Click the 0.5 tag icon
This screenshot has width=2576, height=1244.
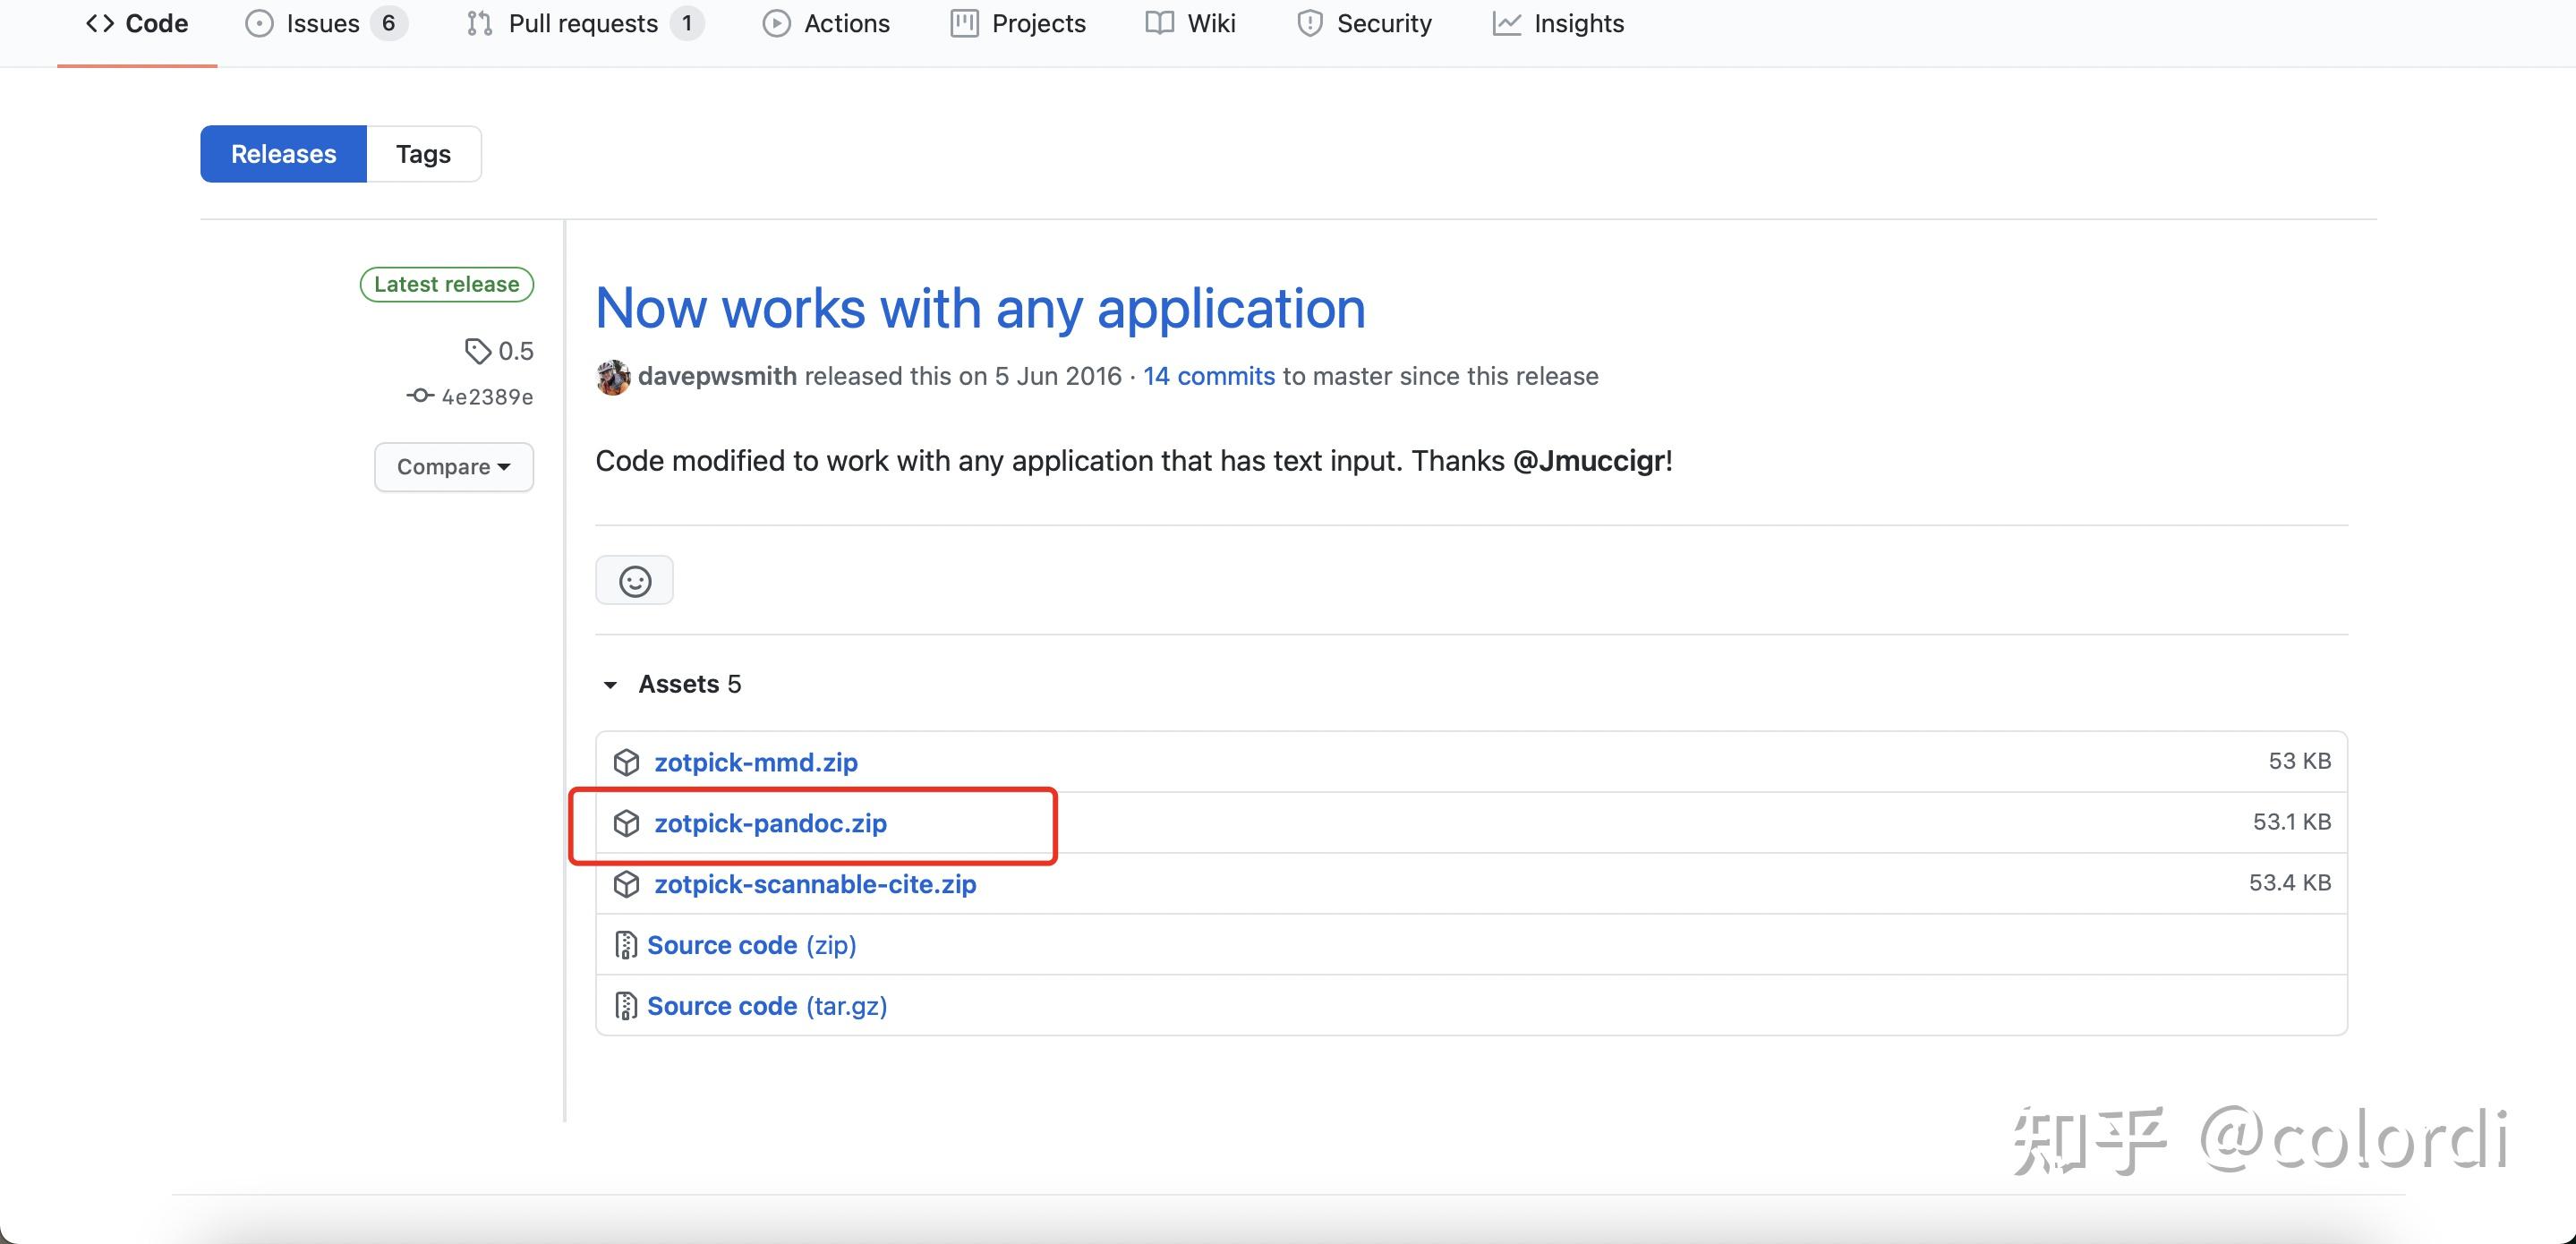point(478,351)
